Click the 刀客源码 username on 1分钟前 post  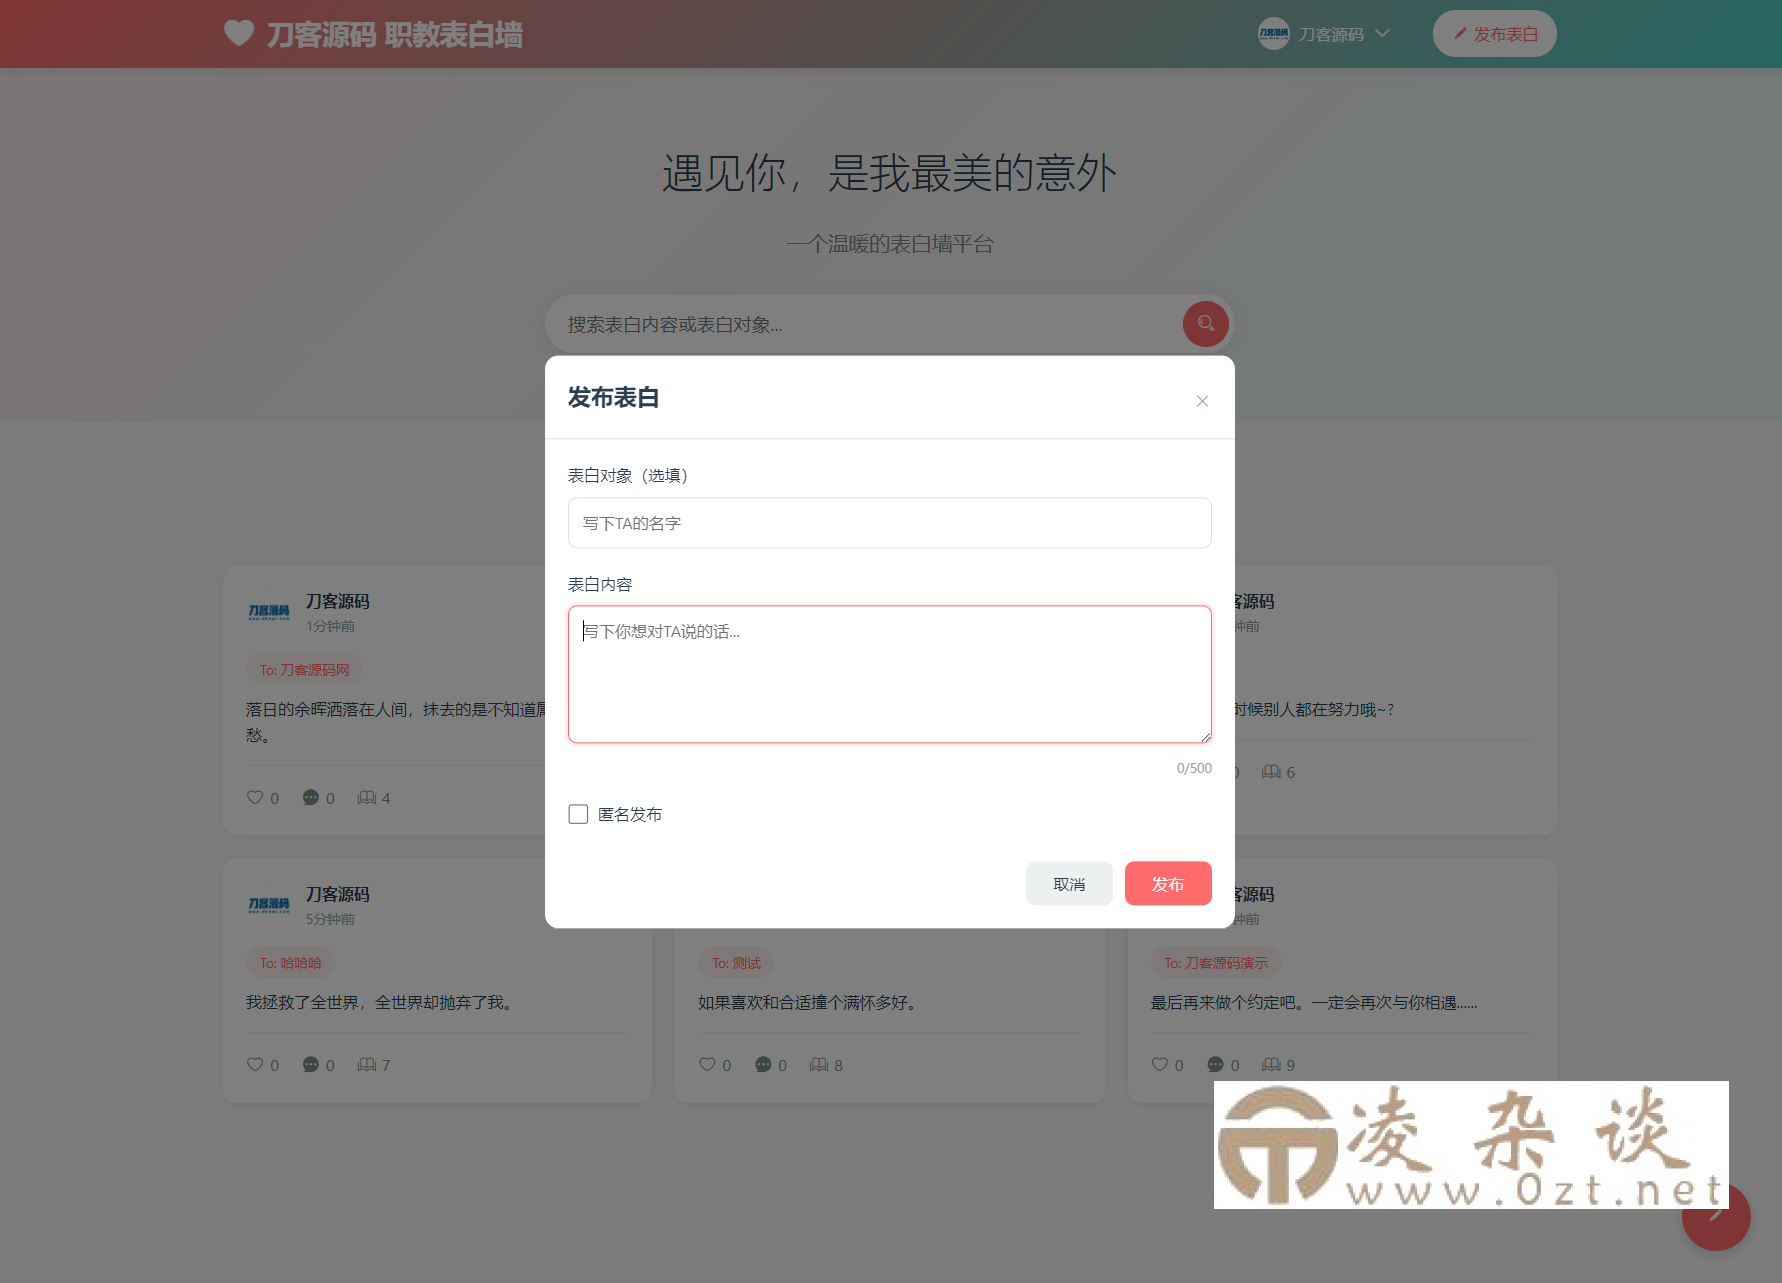click(338, 601)
